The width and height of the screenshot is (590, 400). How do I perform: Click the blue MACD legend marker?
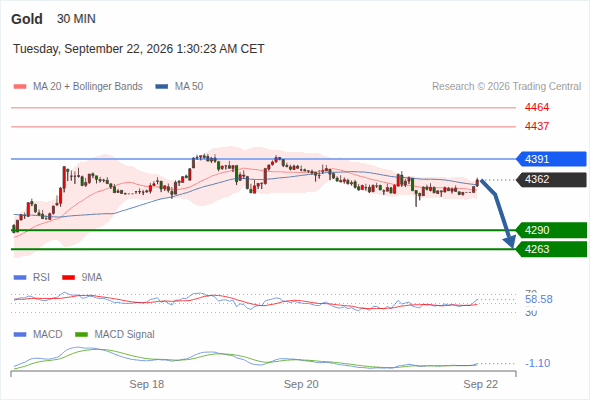[20, 335]
